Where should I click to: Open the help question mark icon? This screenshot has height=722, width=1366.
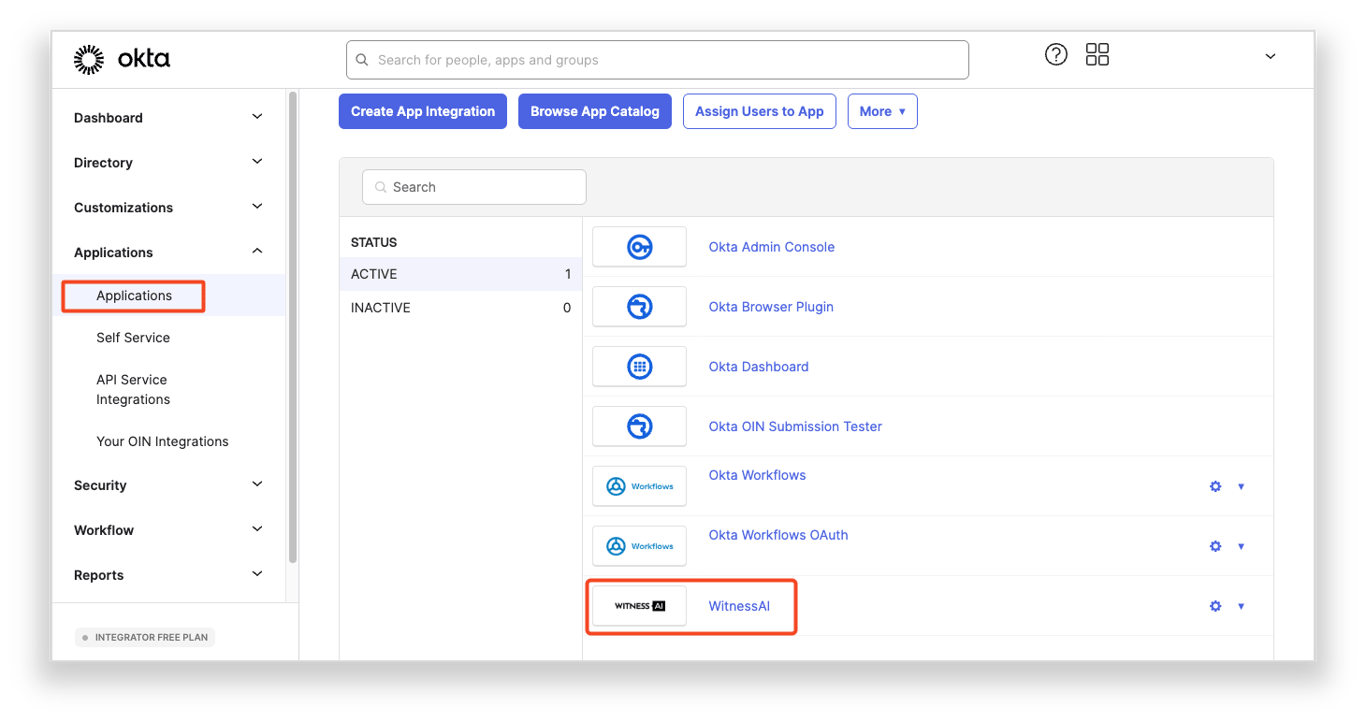coord(1056,55)
